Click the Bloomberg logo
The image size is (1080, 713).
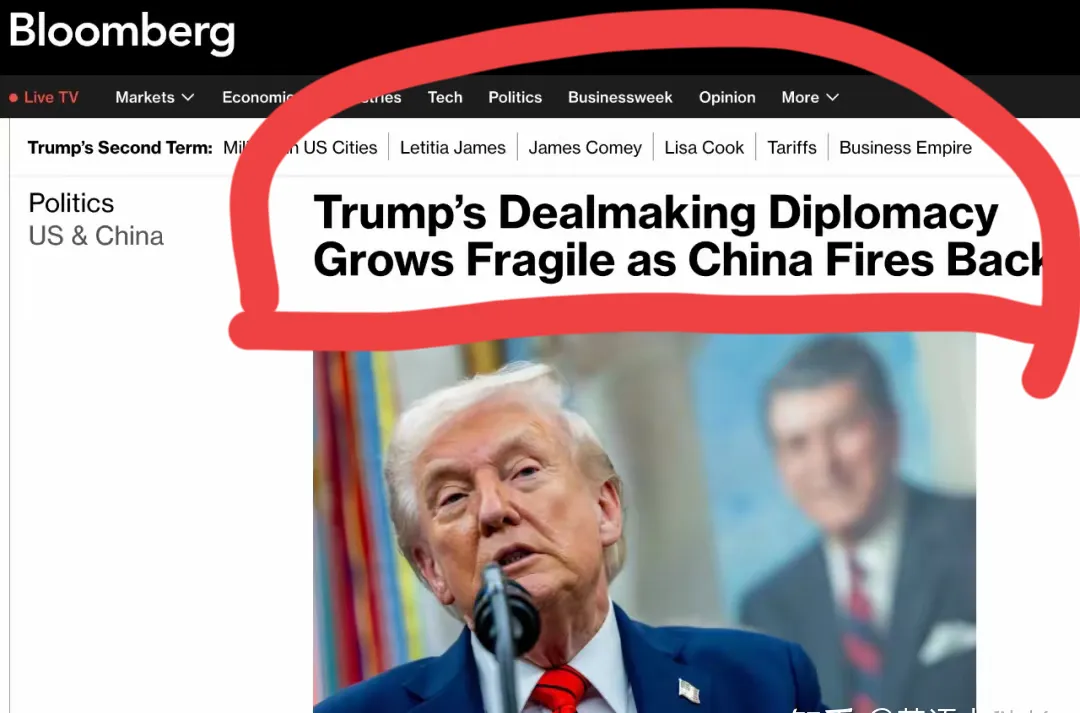[122, 32]
